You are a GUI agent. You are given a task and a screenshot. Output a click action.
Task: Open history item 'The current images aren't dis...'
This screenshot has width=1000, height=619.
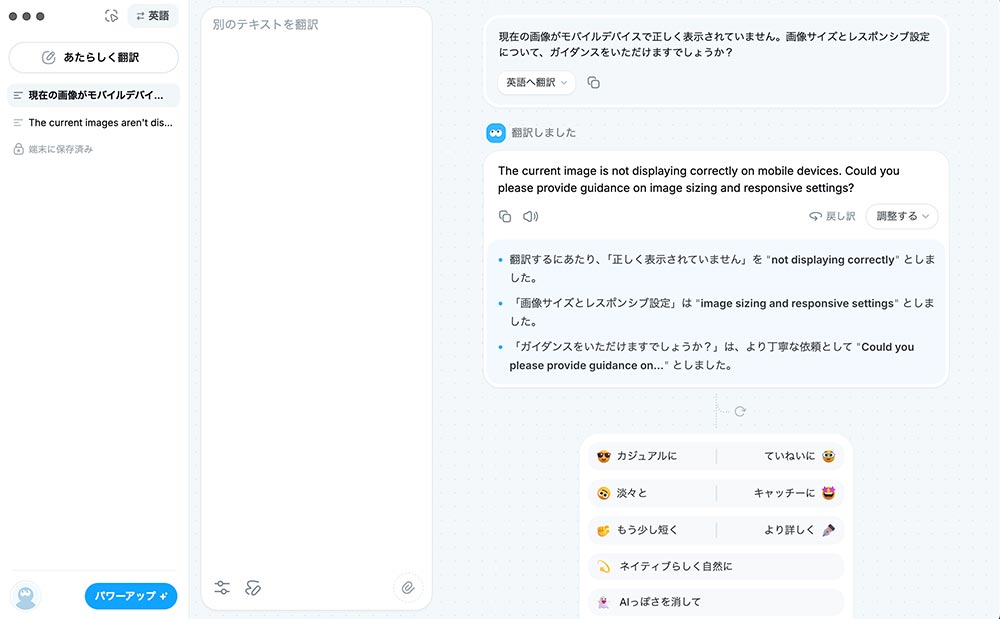(94, 123)
